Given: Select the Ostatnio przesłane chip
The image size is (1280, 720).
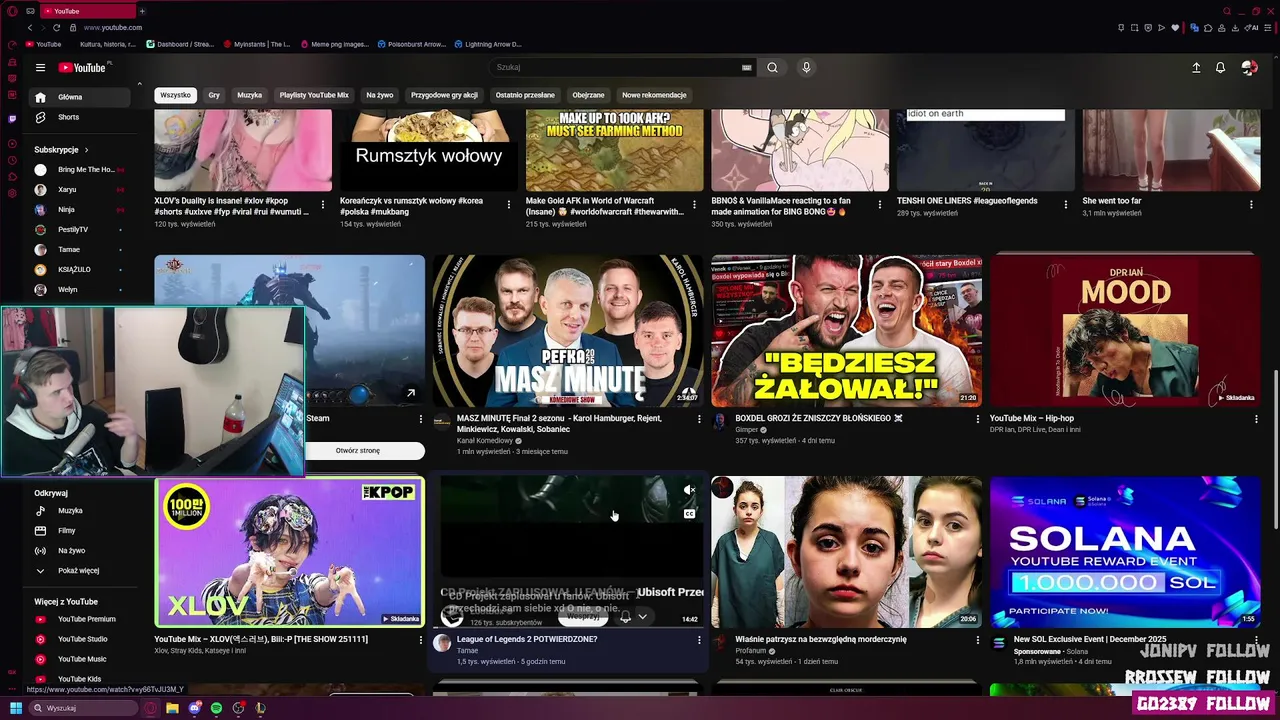Looking at the screenshot, I should [525, 95].
